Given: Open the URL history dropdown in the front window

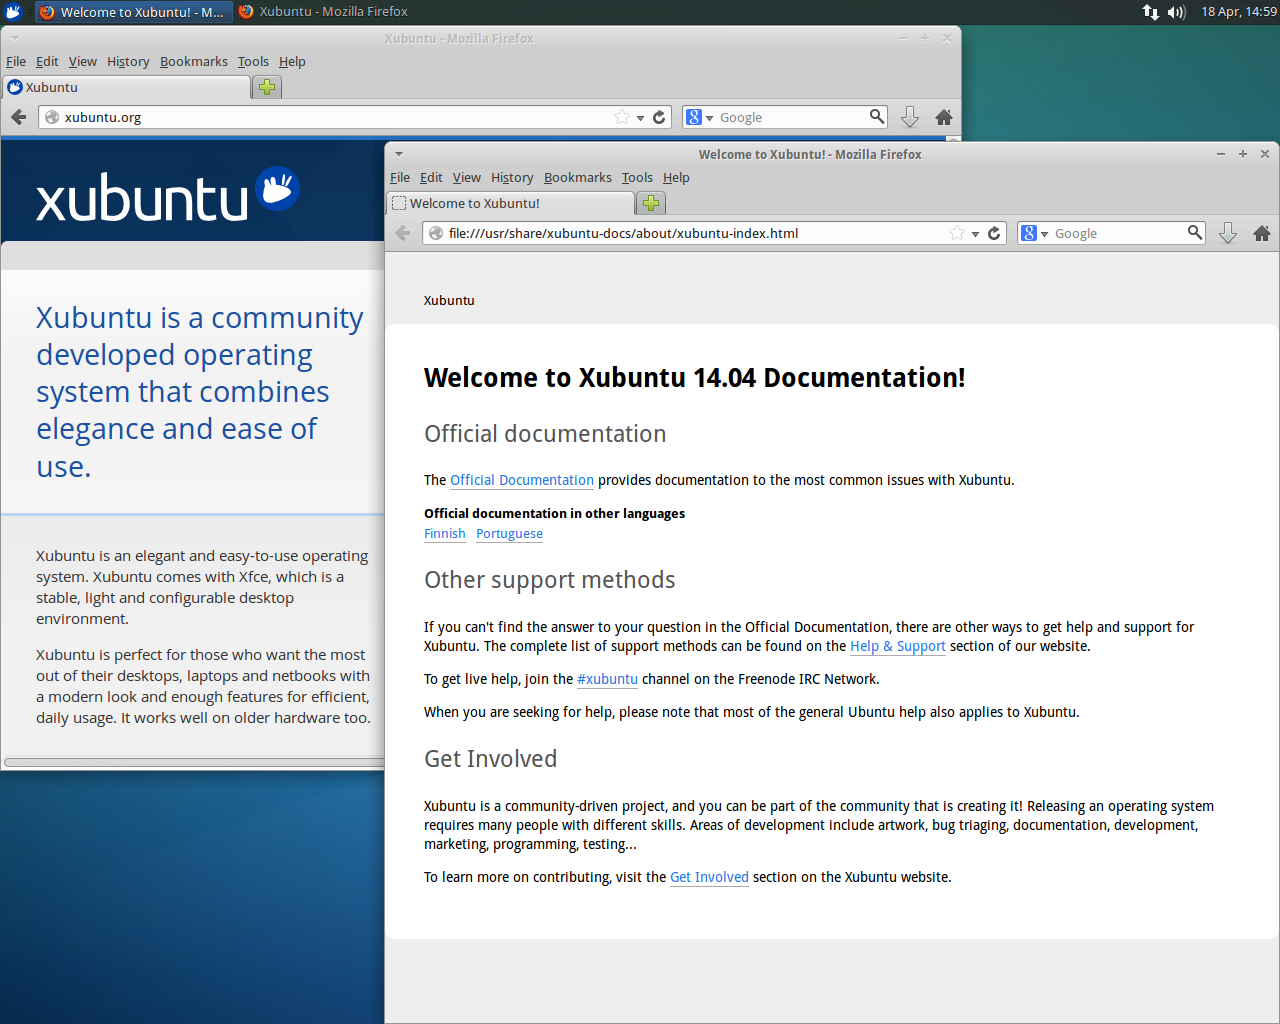Looking at the screenshot, I should (975, 234).
